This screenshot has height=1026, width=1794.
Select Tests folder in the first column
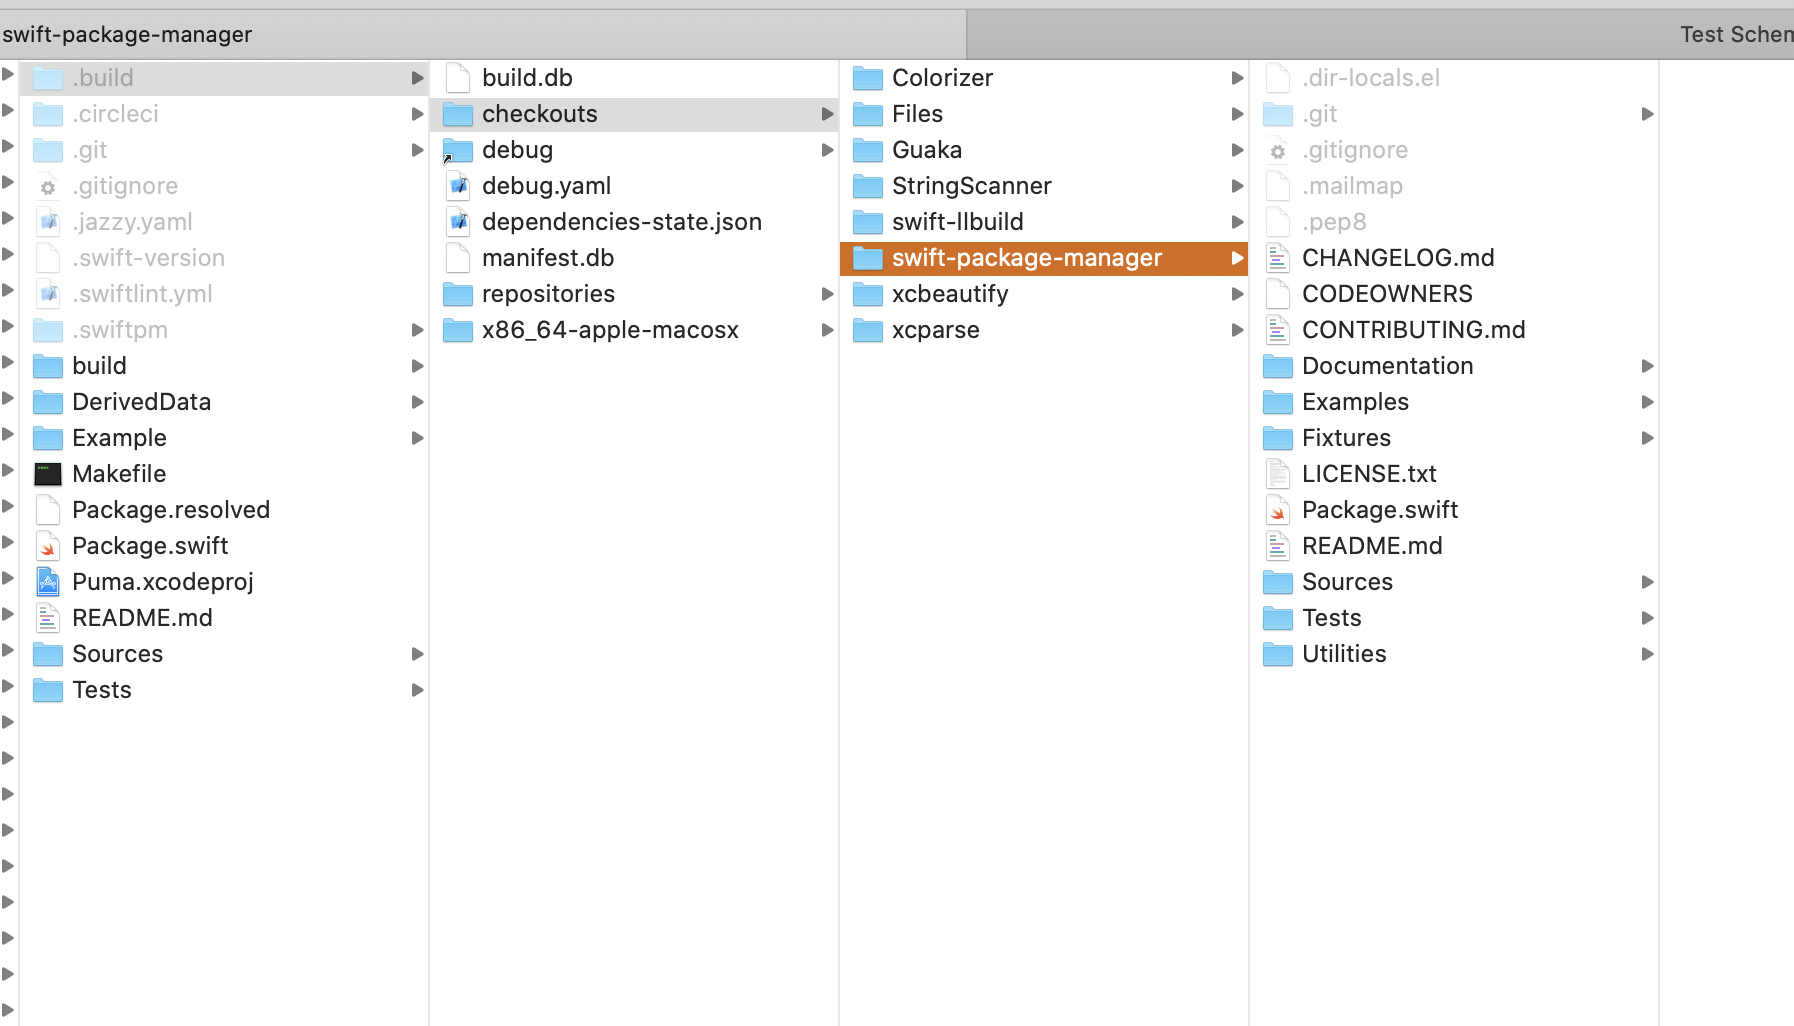pyautogui.click(x=224, y=690)
